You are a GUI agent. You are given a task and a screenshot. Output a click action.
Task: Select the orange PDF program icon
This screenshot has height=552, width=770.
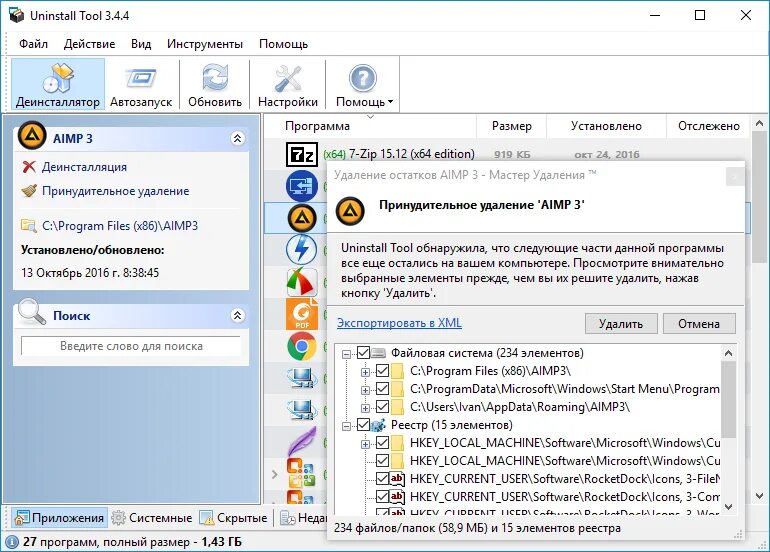click(302, 314)
